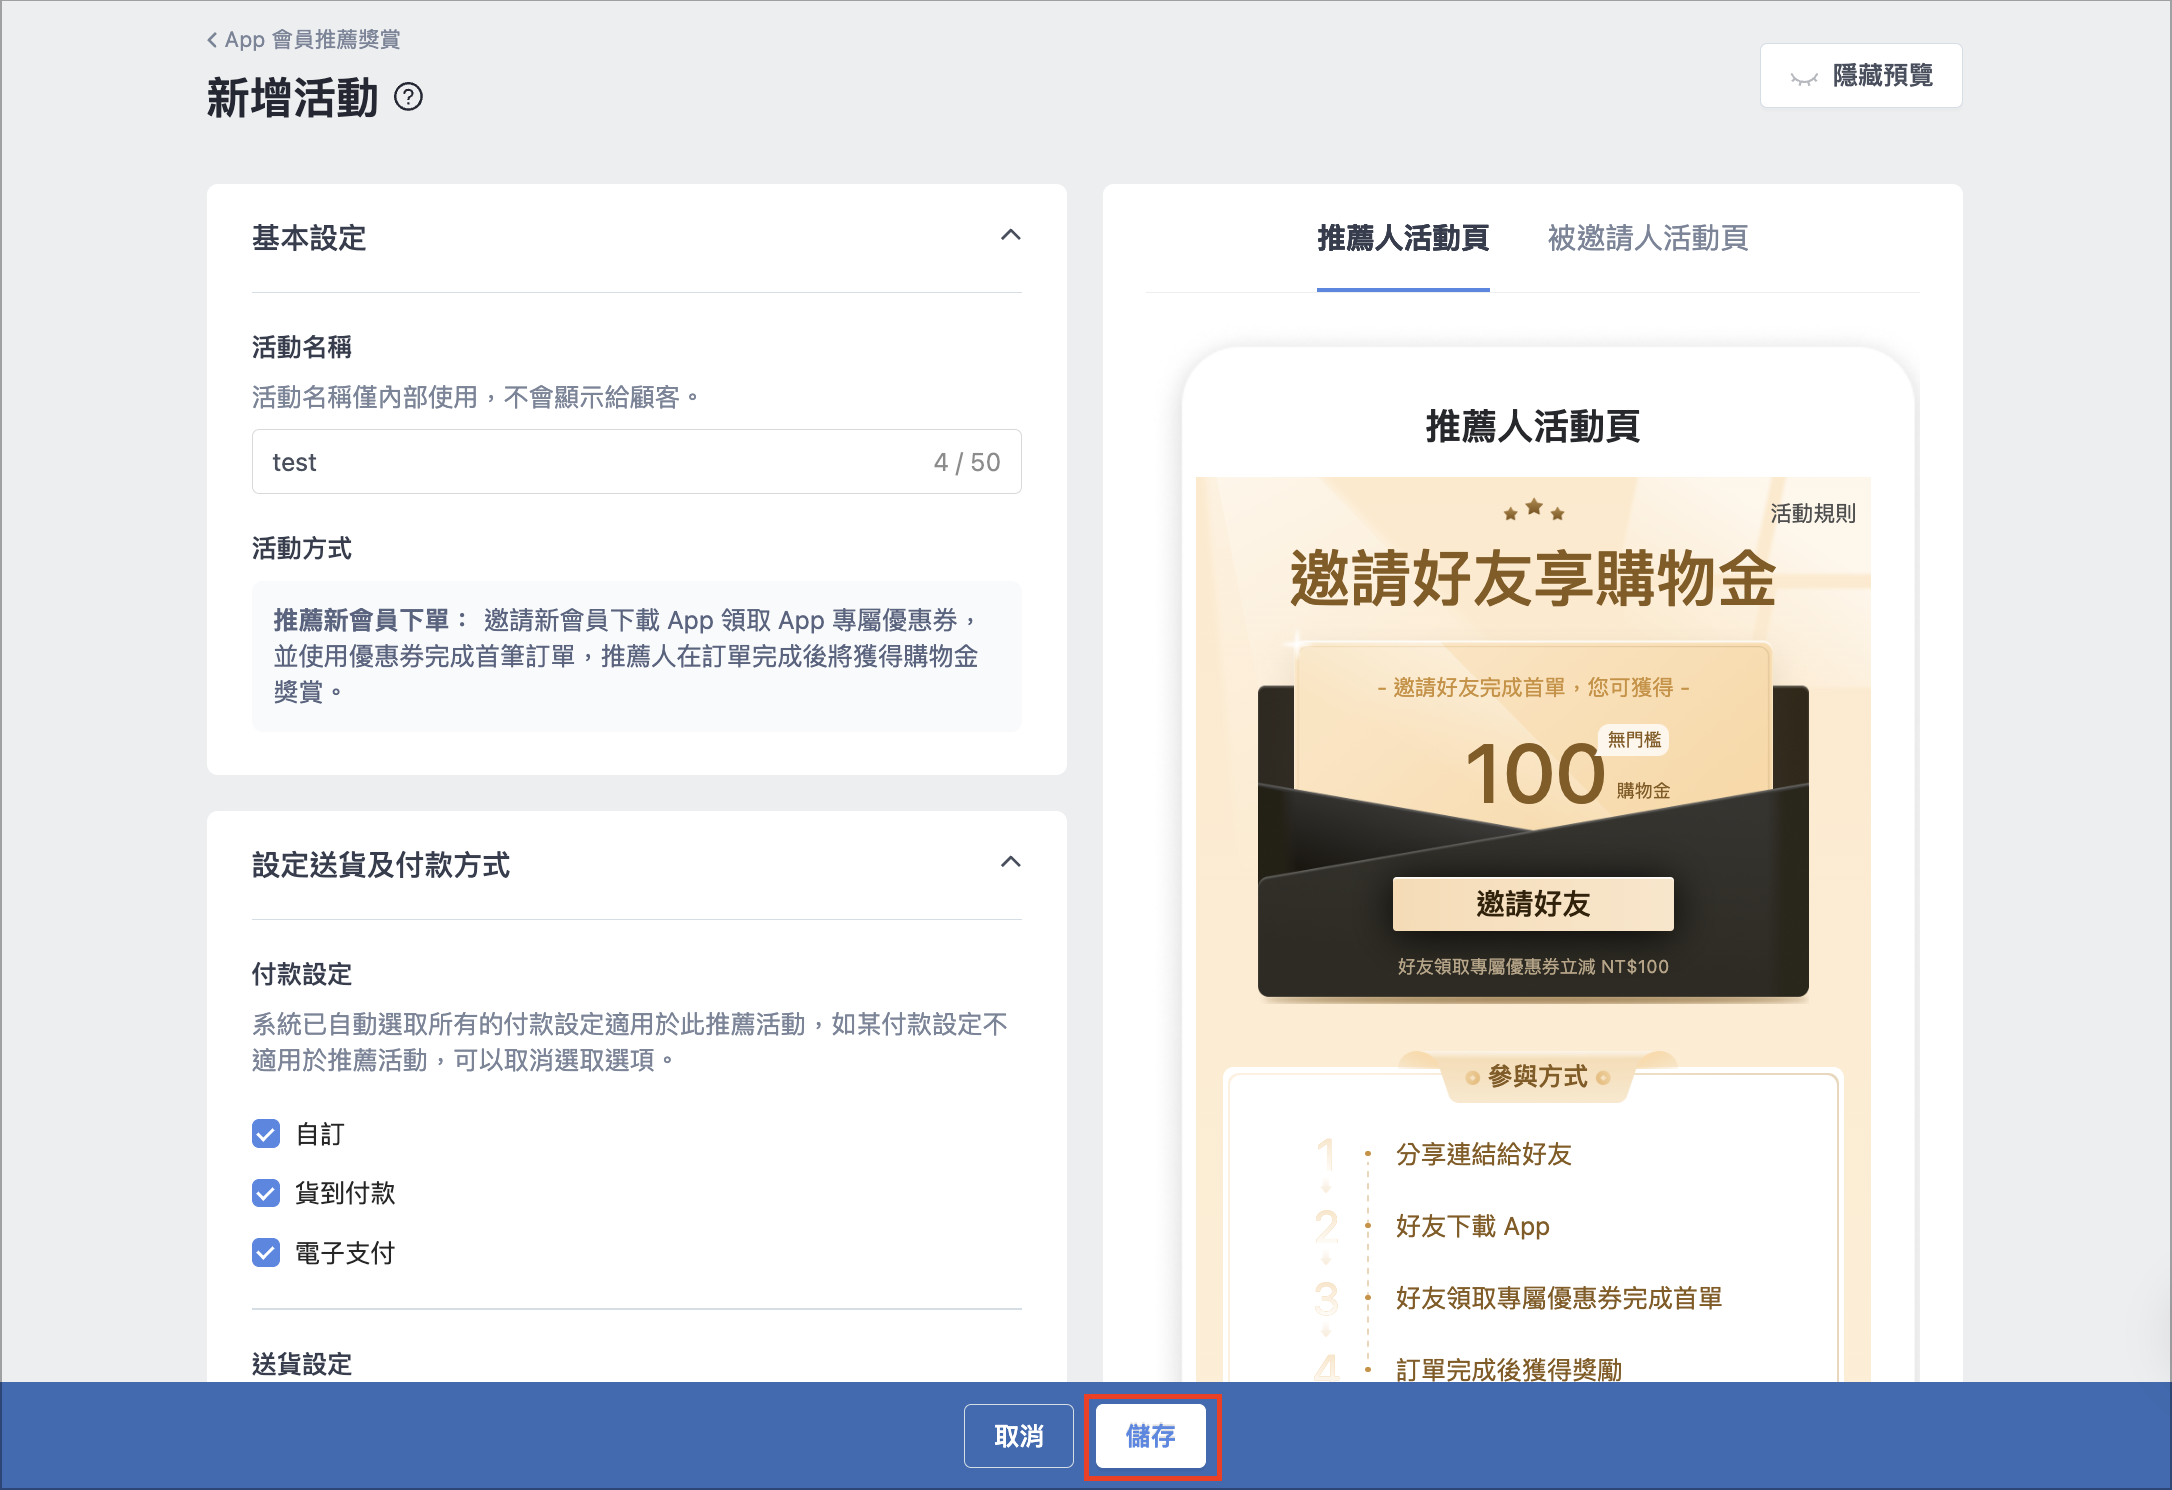The width and height of the screenshot is (2172, 1490).
Task: Click the 4 / 50 character counter
Action: click(x=966, y=462)
